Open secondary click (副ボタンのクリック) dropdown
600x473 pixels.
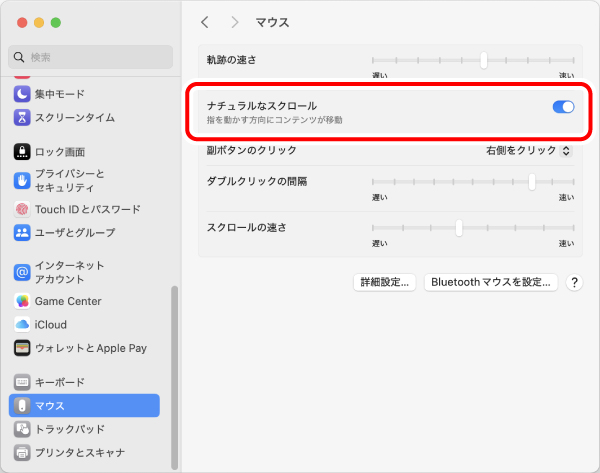click(x=528, y=150)
